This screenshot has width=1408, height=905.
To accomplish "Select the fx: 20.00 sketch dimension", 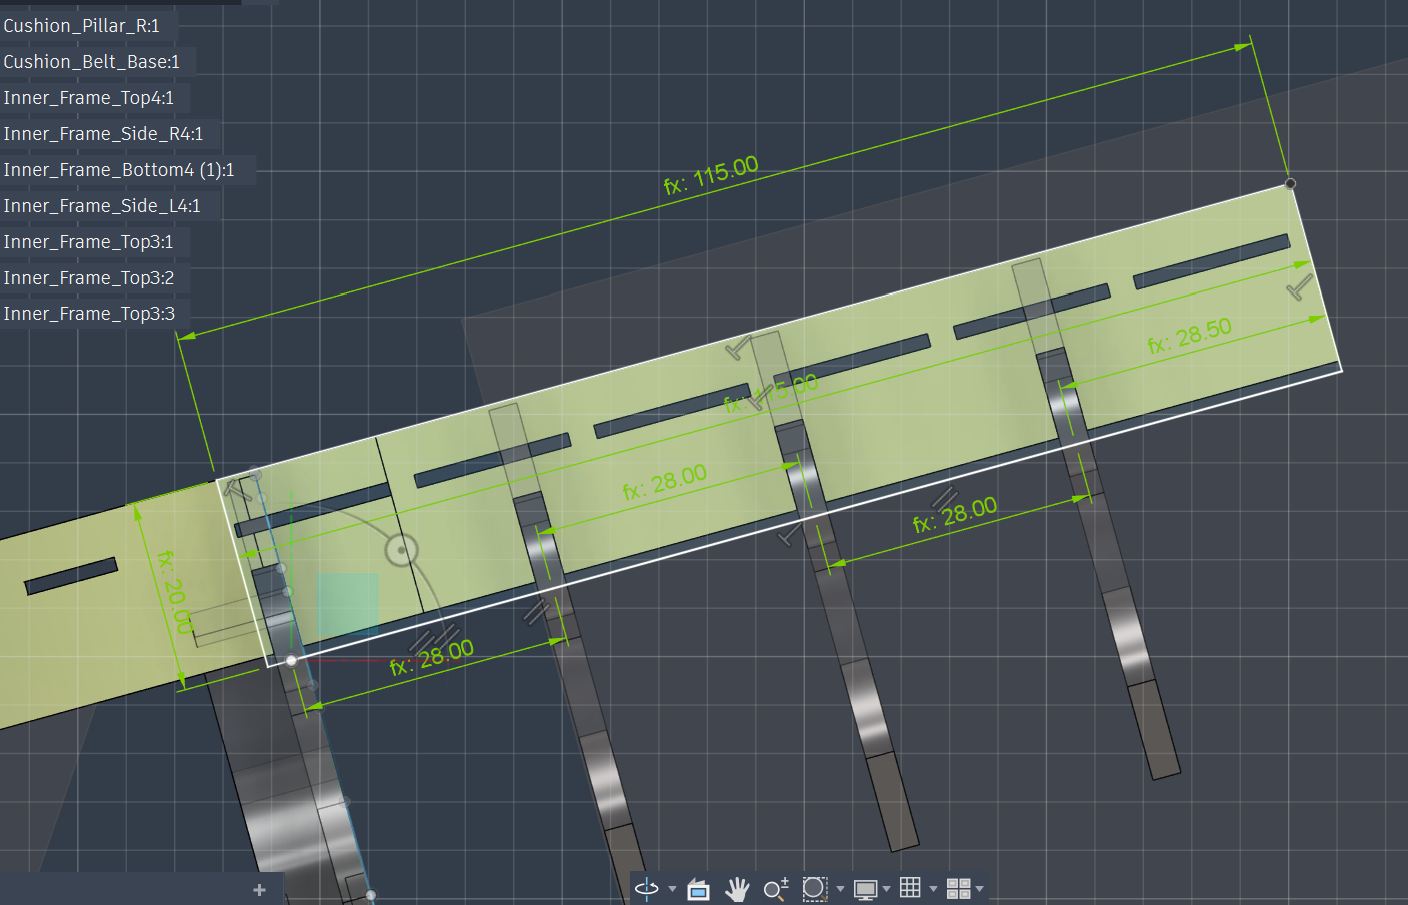I will point(174,590).
